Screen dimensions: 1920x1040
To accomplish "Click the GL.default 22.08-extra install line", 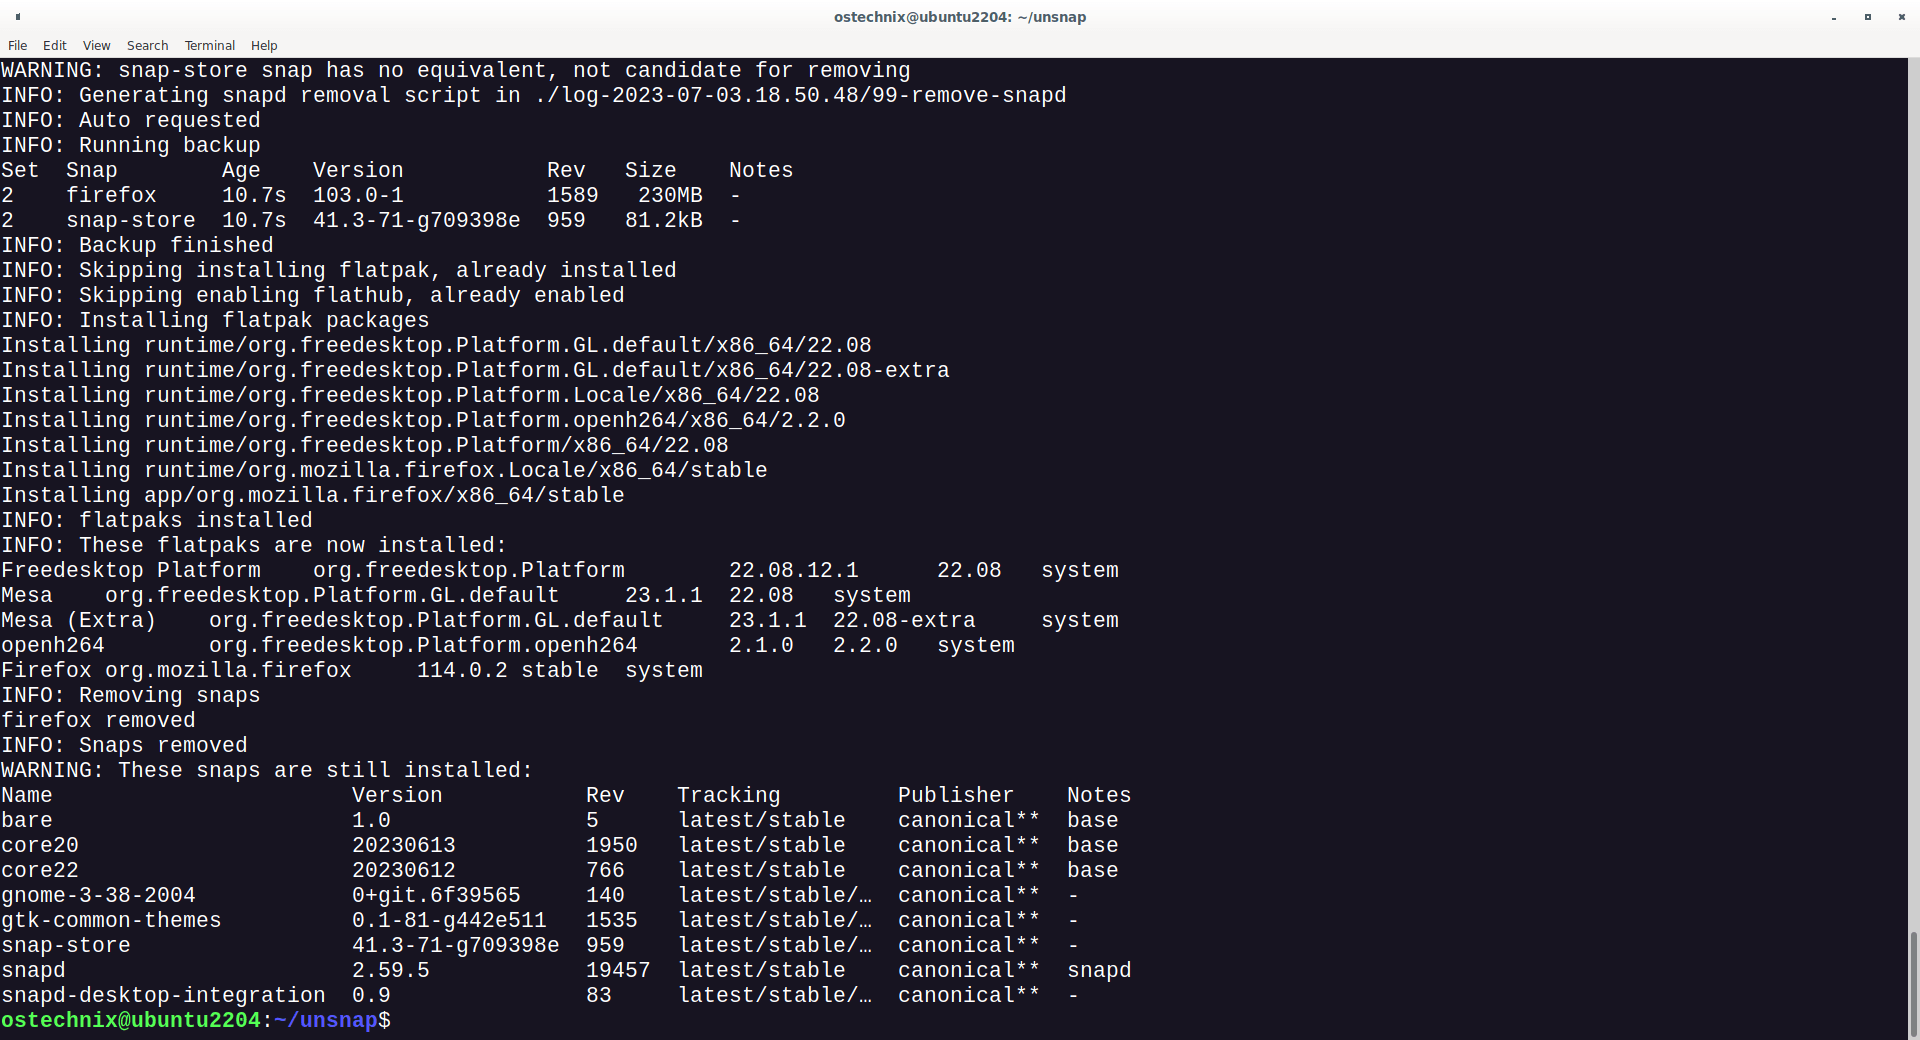I will [475, 370].
